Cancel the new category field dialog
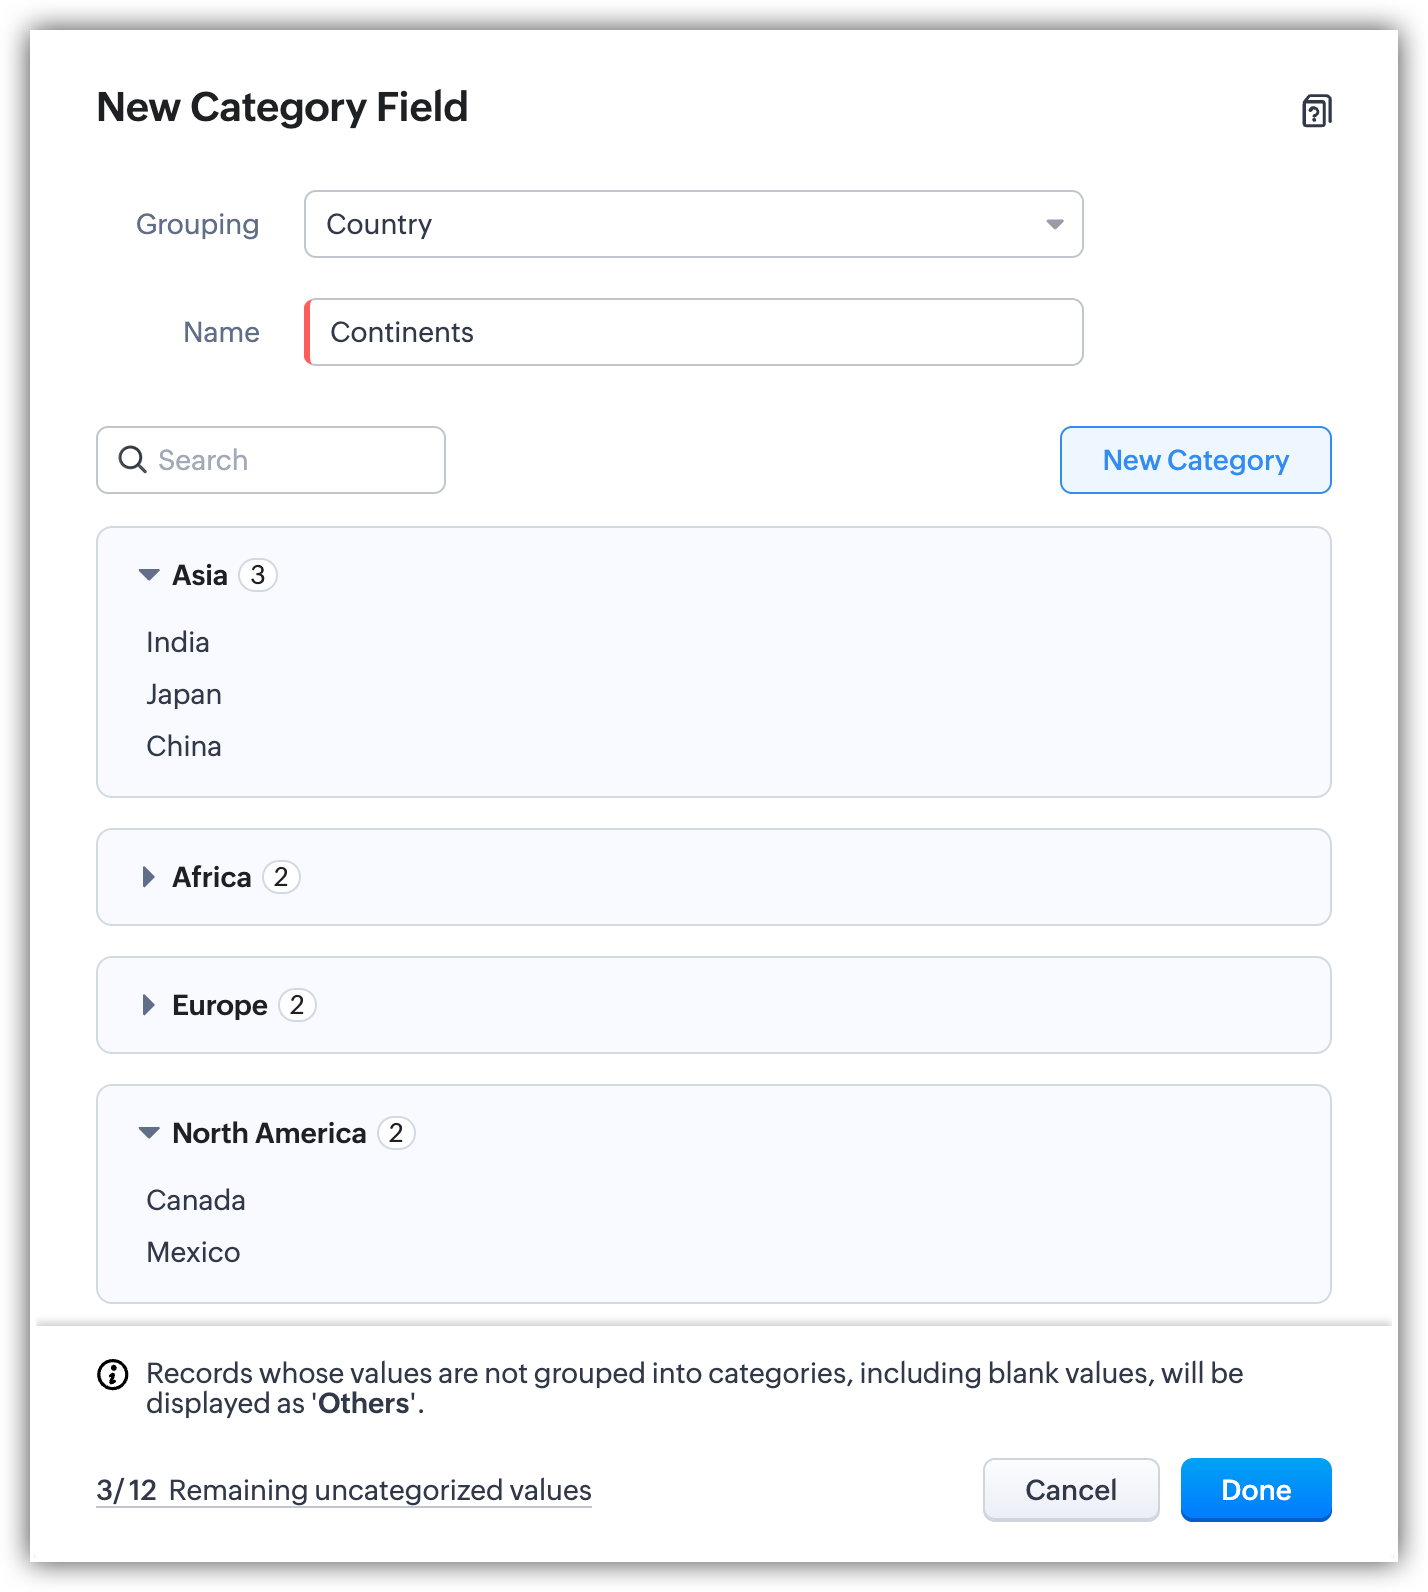This screenshot has height=1592, width=1428. [1070, 1490]
